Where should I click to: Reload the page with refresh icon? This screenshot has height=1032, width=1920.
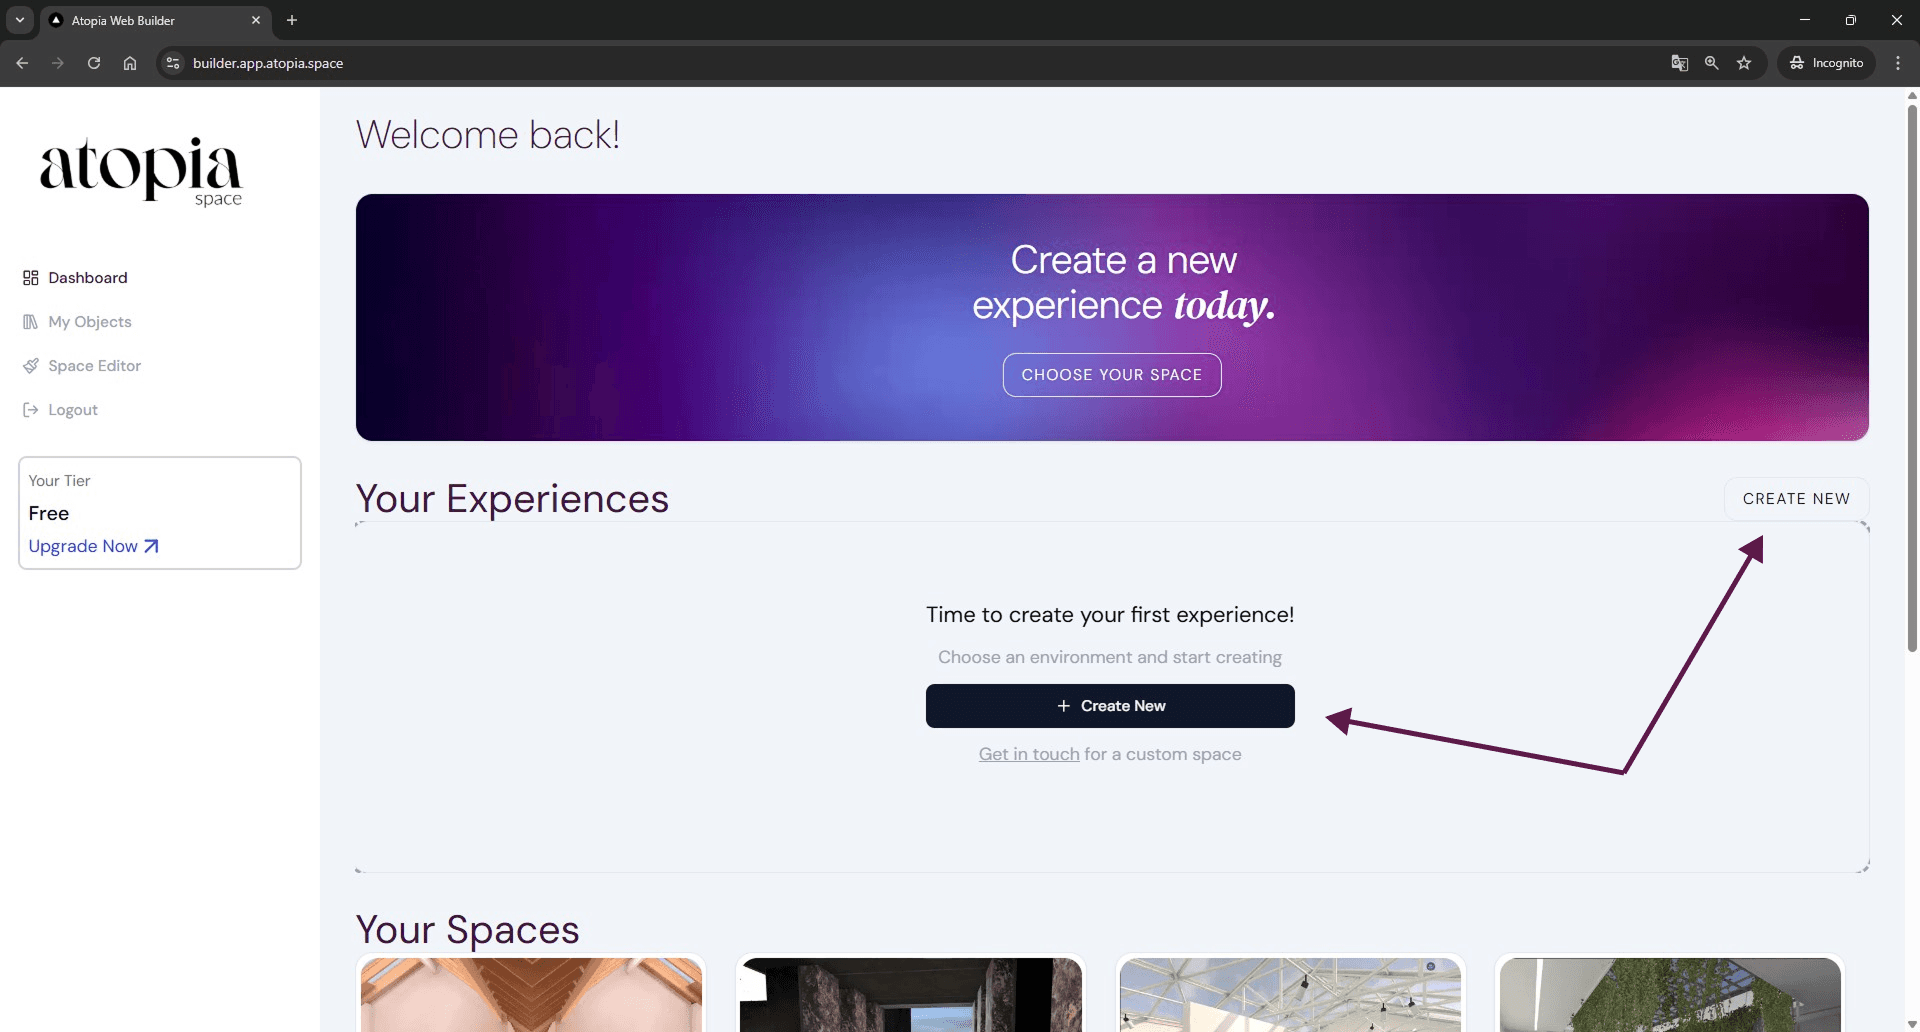(x=94, y=63)
